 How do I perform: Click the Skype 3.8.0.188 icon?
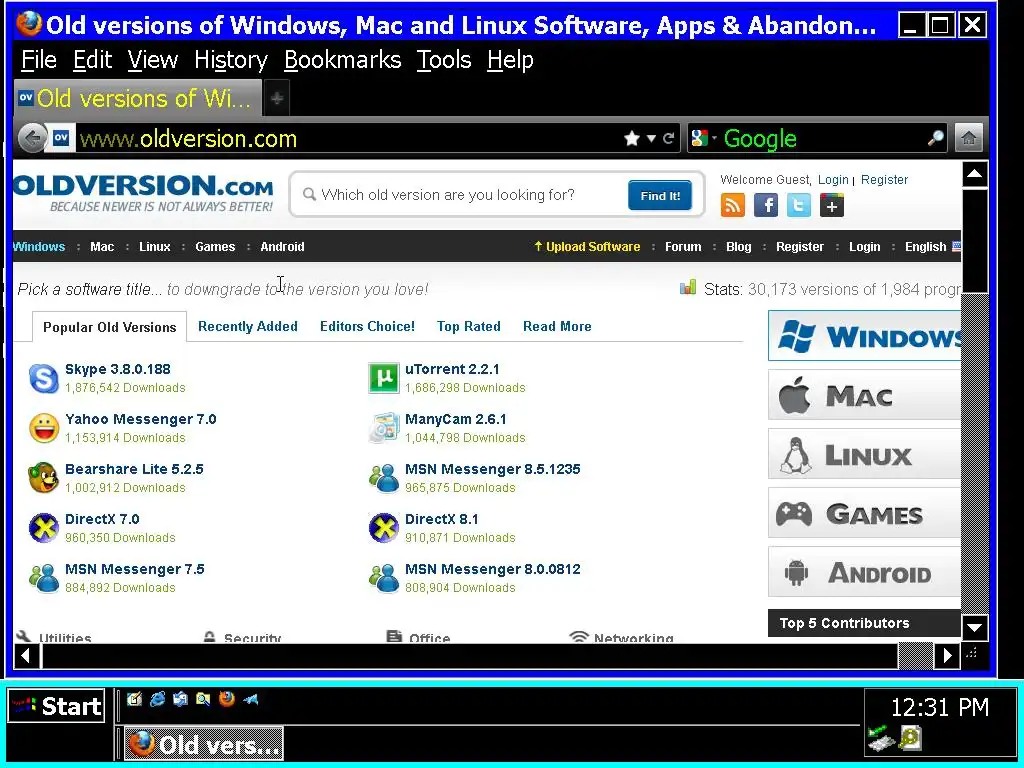44,378
